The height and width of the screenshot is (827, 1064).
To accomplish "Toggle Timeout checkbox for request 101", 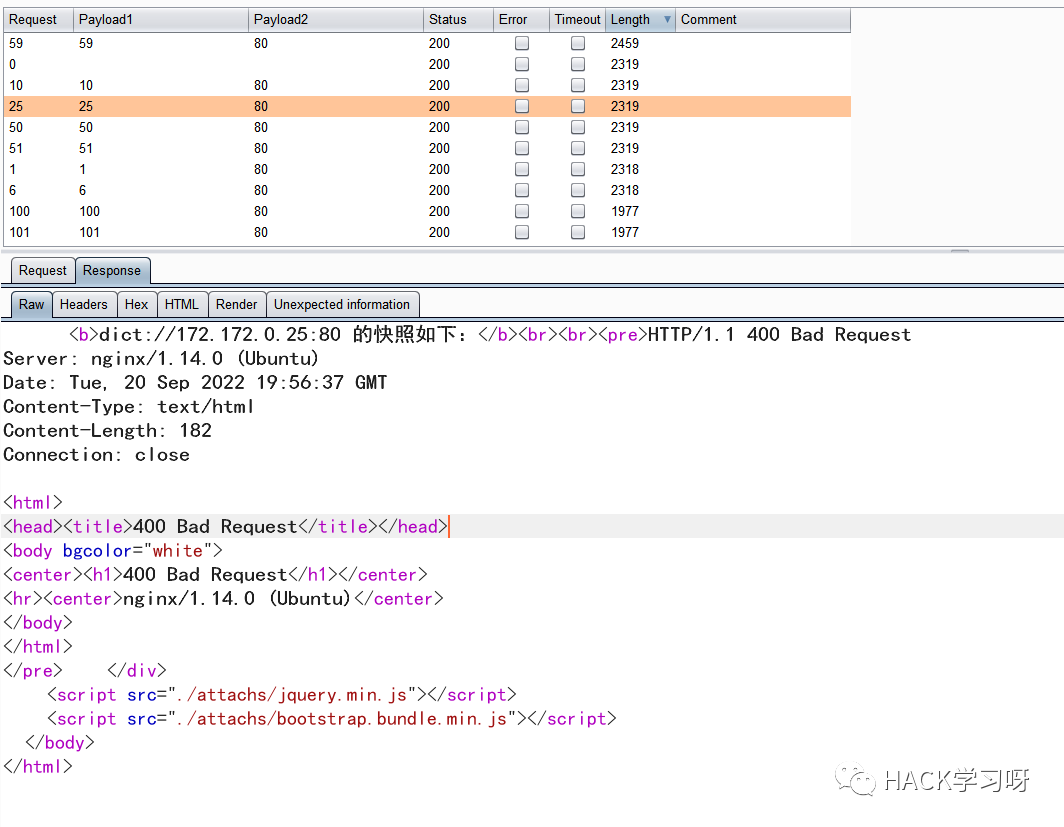I will click(x=577, y=233).
